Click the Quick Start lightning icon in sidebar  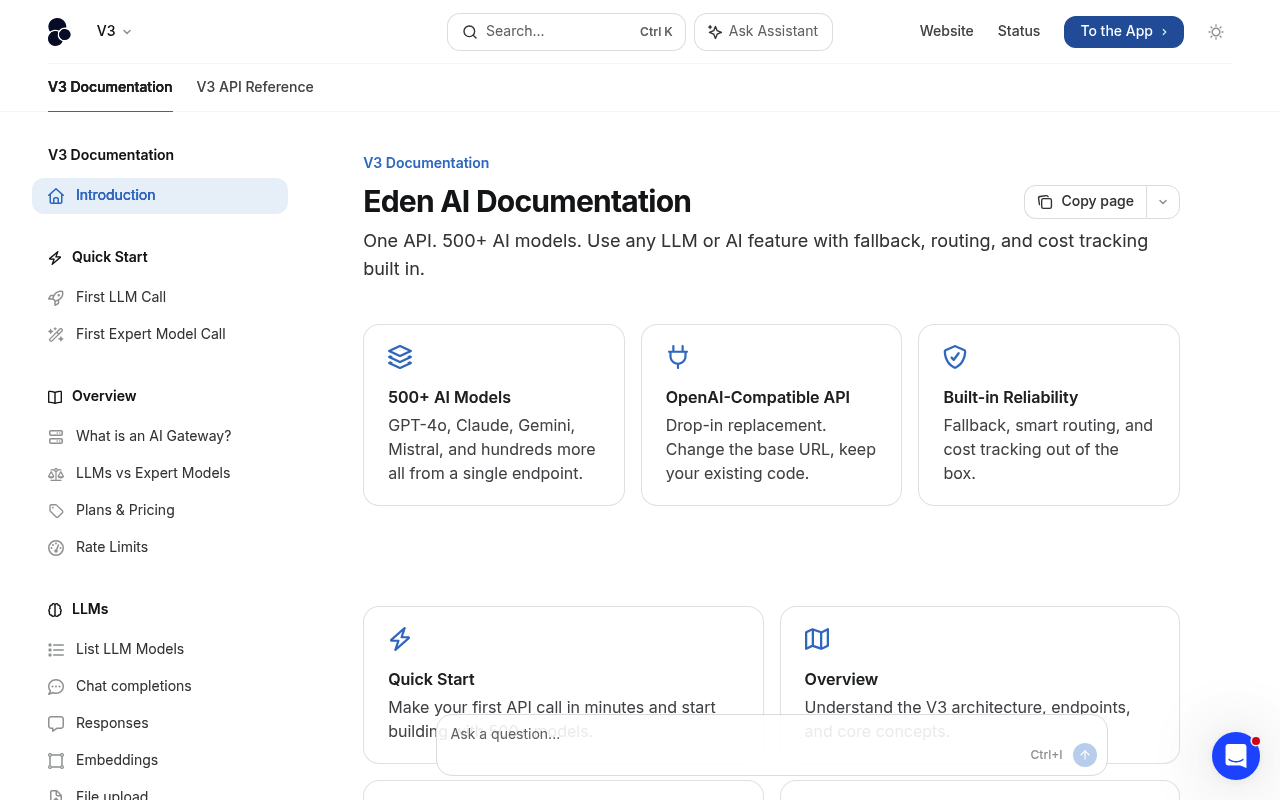coord(55,258)
